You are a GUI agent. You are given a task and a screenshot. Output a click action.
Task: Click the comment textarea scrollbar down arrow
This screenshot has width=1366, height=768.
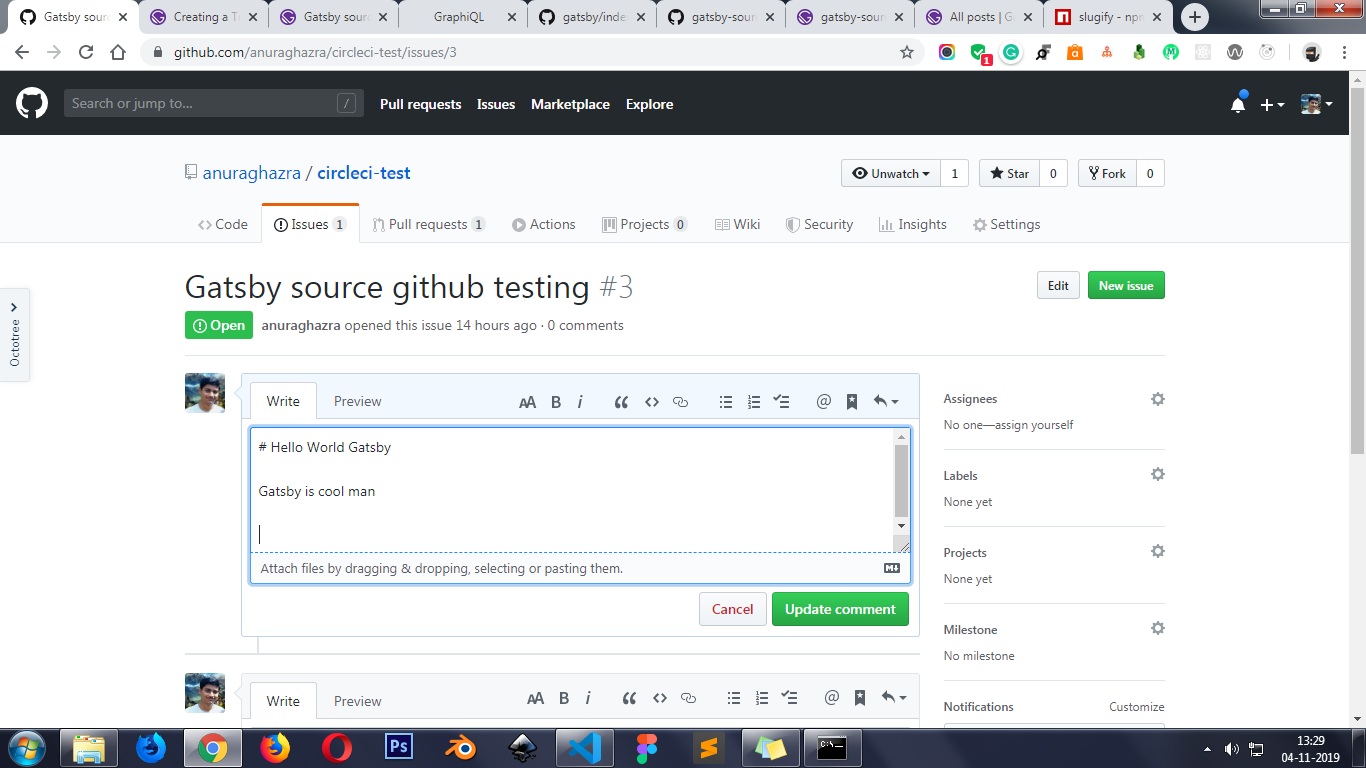pyautogui.click(x=902, y=526)
